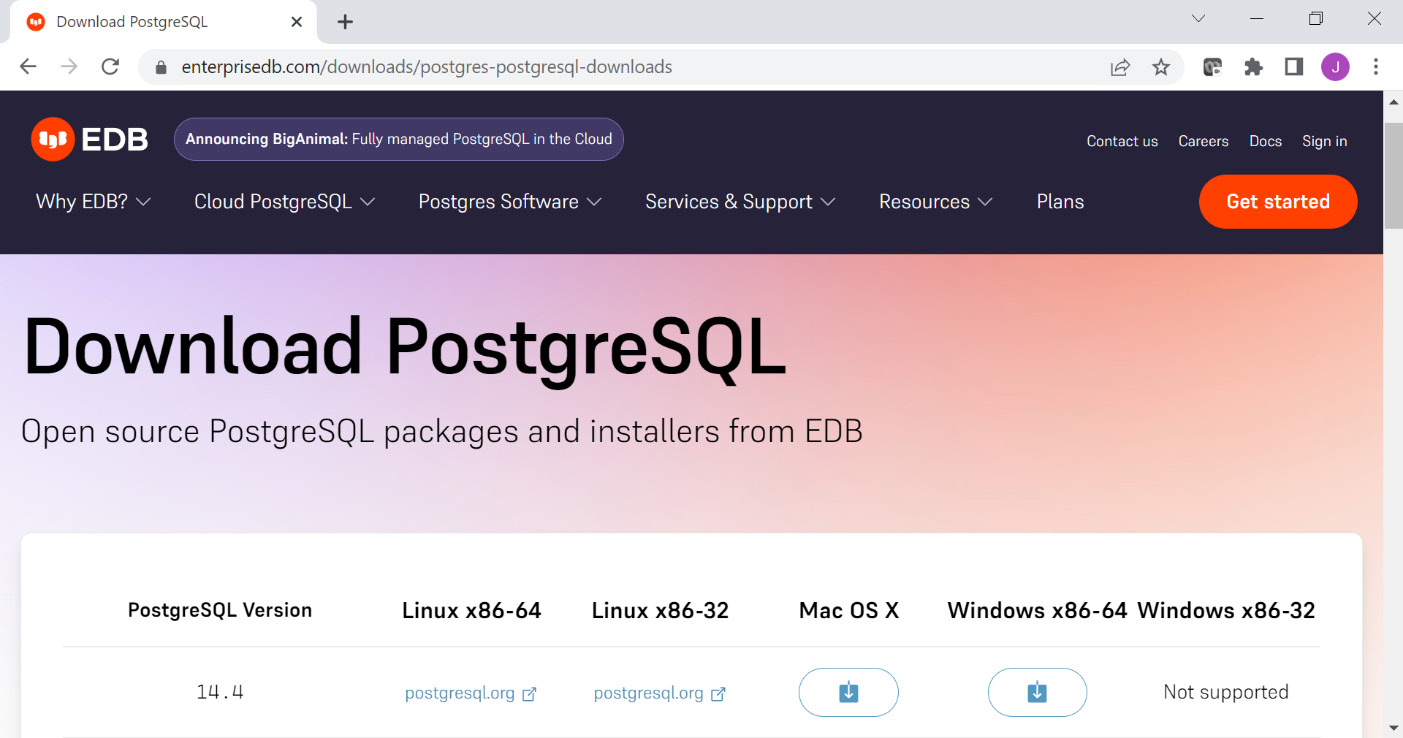Click the page scrollbar up arrow
Screen dimensions: 1403x738
pyautogui.click(x=1393, y=102)
